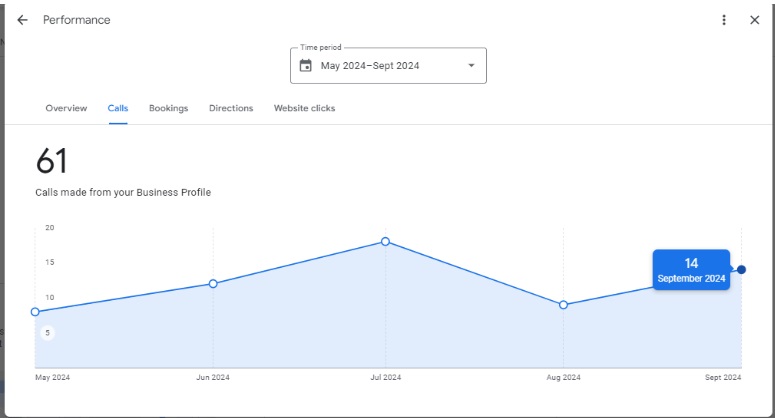Go back using the left arrow icon
Viewport: 775px width, 418px height.
click(22, 20)
